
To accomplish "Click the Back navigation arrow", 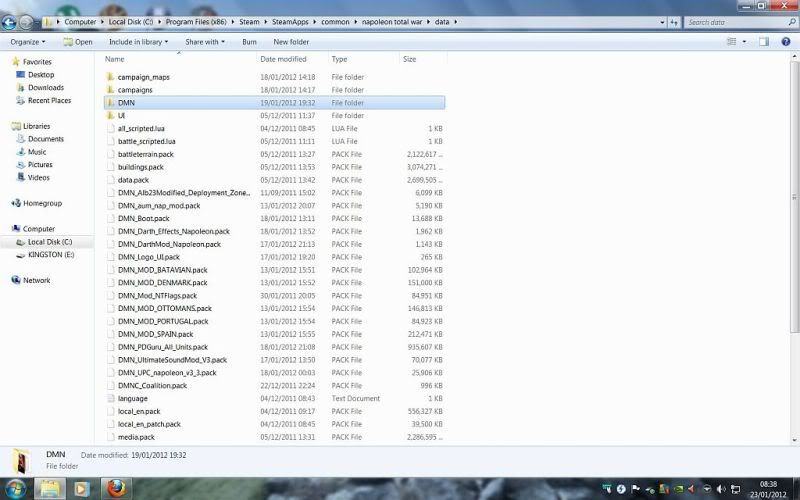I will pyautogui.click(x=13, y=21).
